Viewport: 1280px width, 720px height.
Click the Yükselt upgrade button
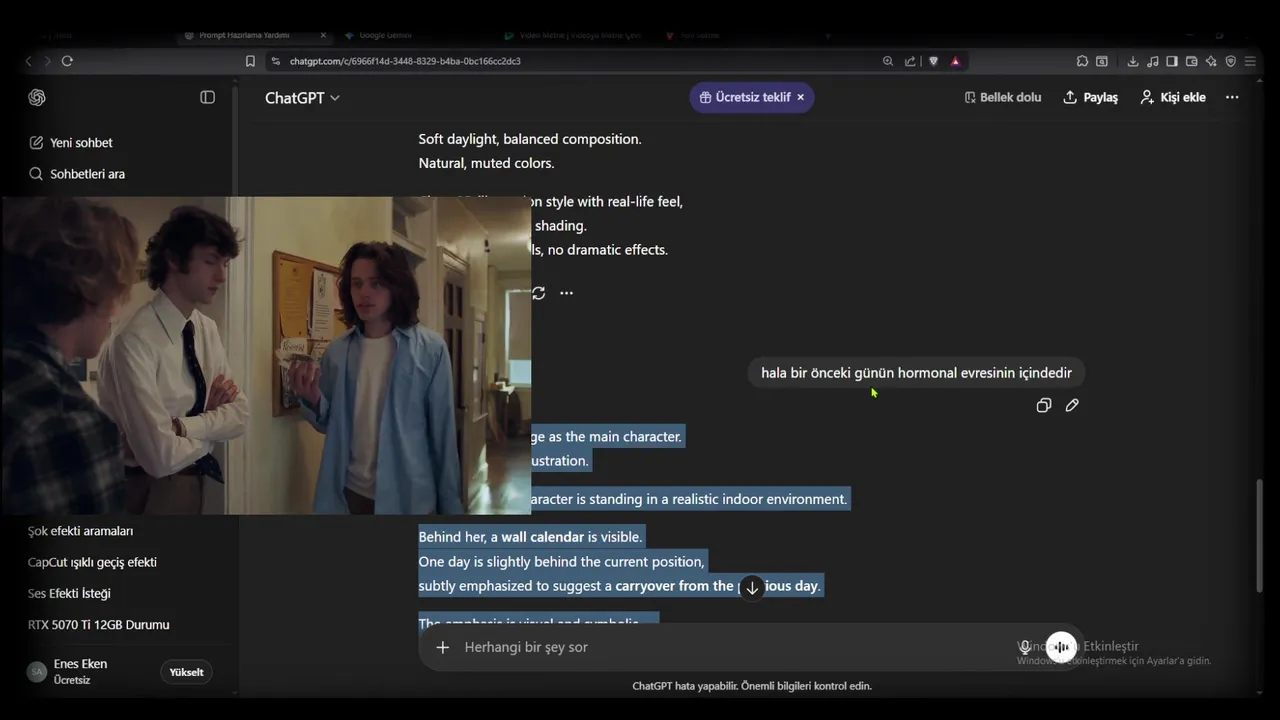(x=186, y=672)
